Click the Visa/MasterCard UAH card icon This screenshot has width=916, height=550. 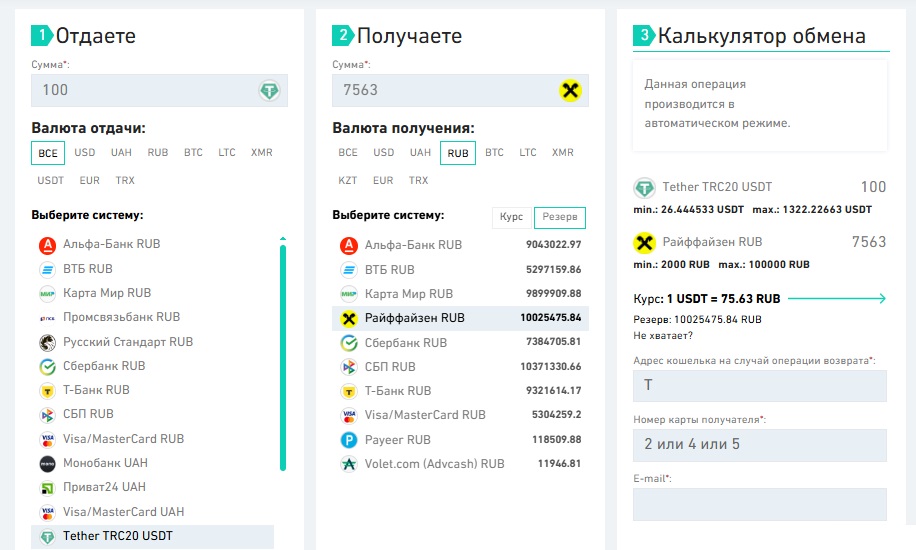click(47, 513)
